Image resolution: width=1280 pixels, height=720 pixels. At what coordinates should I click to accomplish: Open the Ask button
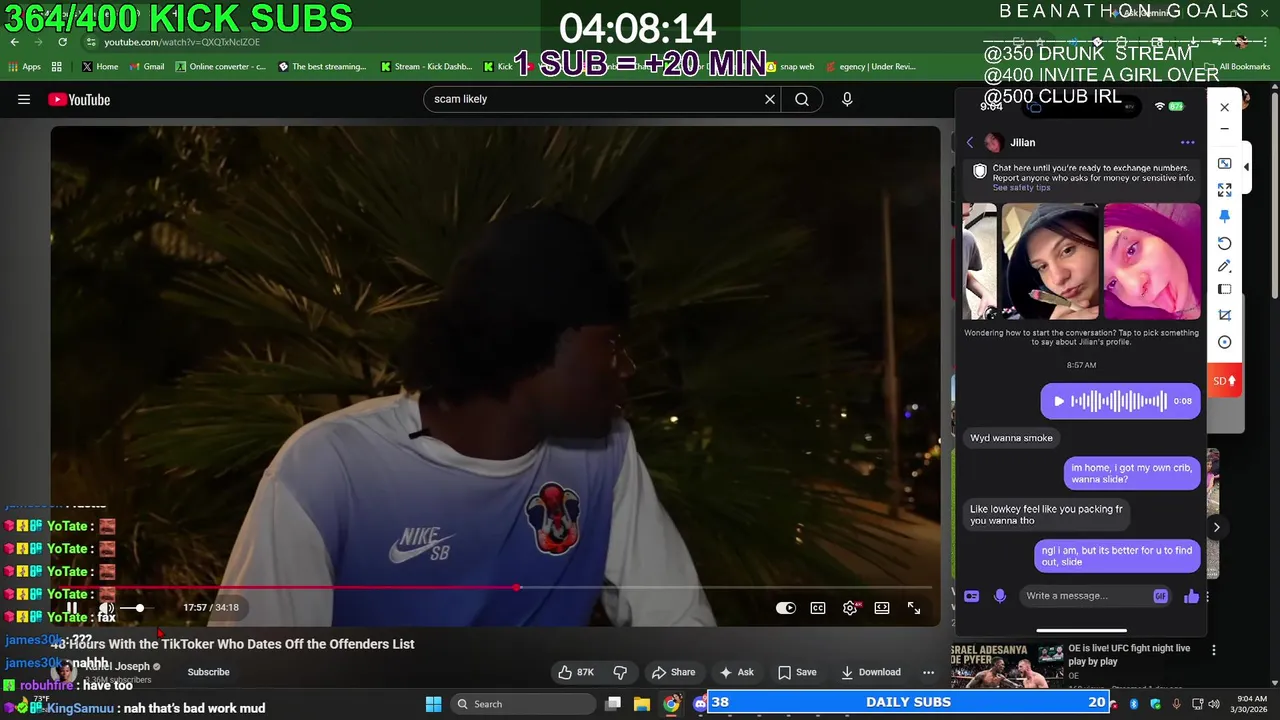[737, 672]
